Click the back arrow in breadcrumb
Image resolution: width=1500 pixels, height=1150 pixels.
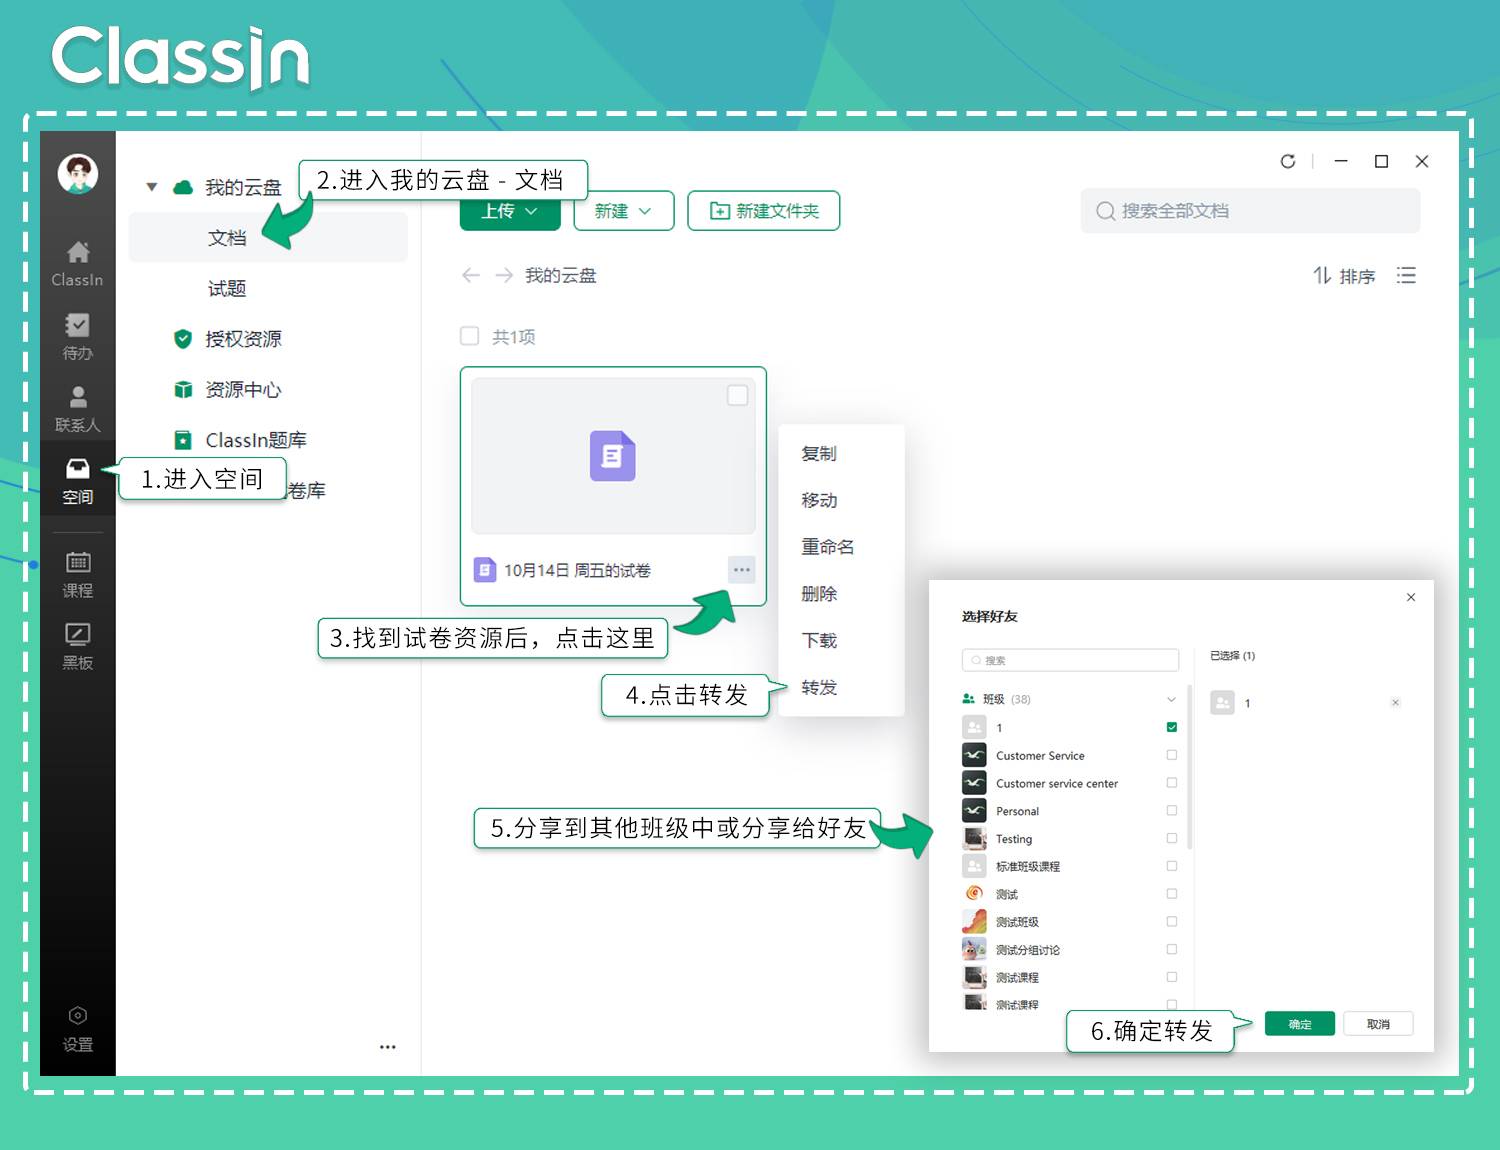(x=471, y=275)
